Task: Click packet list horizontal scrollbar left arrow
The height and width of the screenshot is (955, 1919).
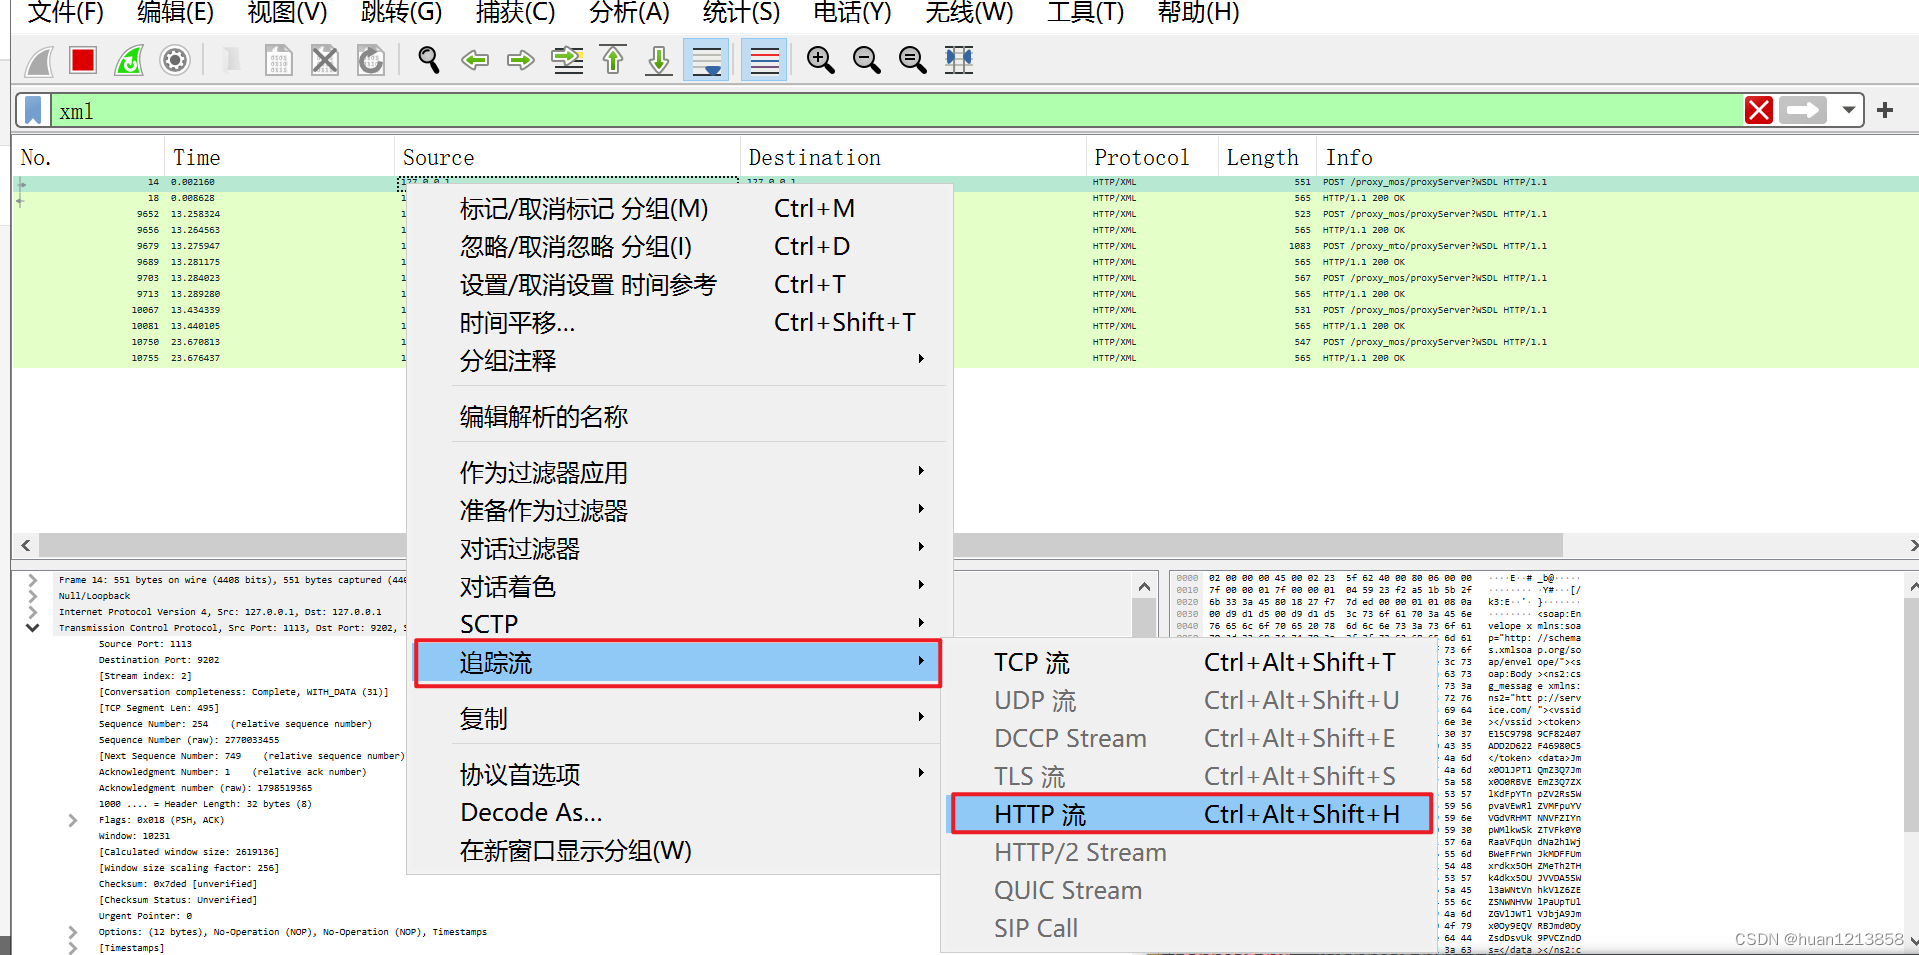Action: [x=26, y=545]
